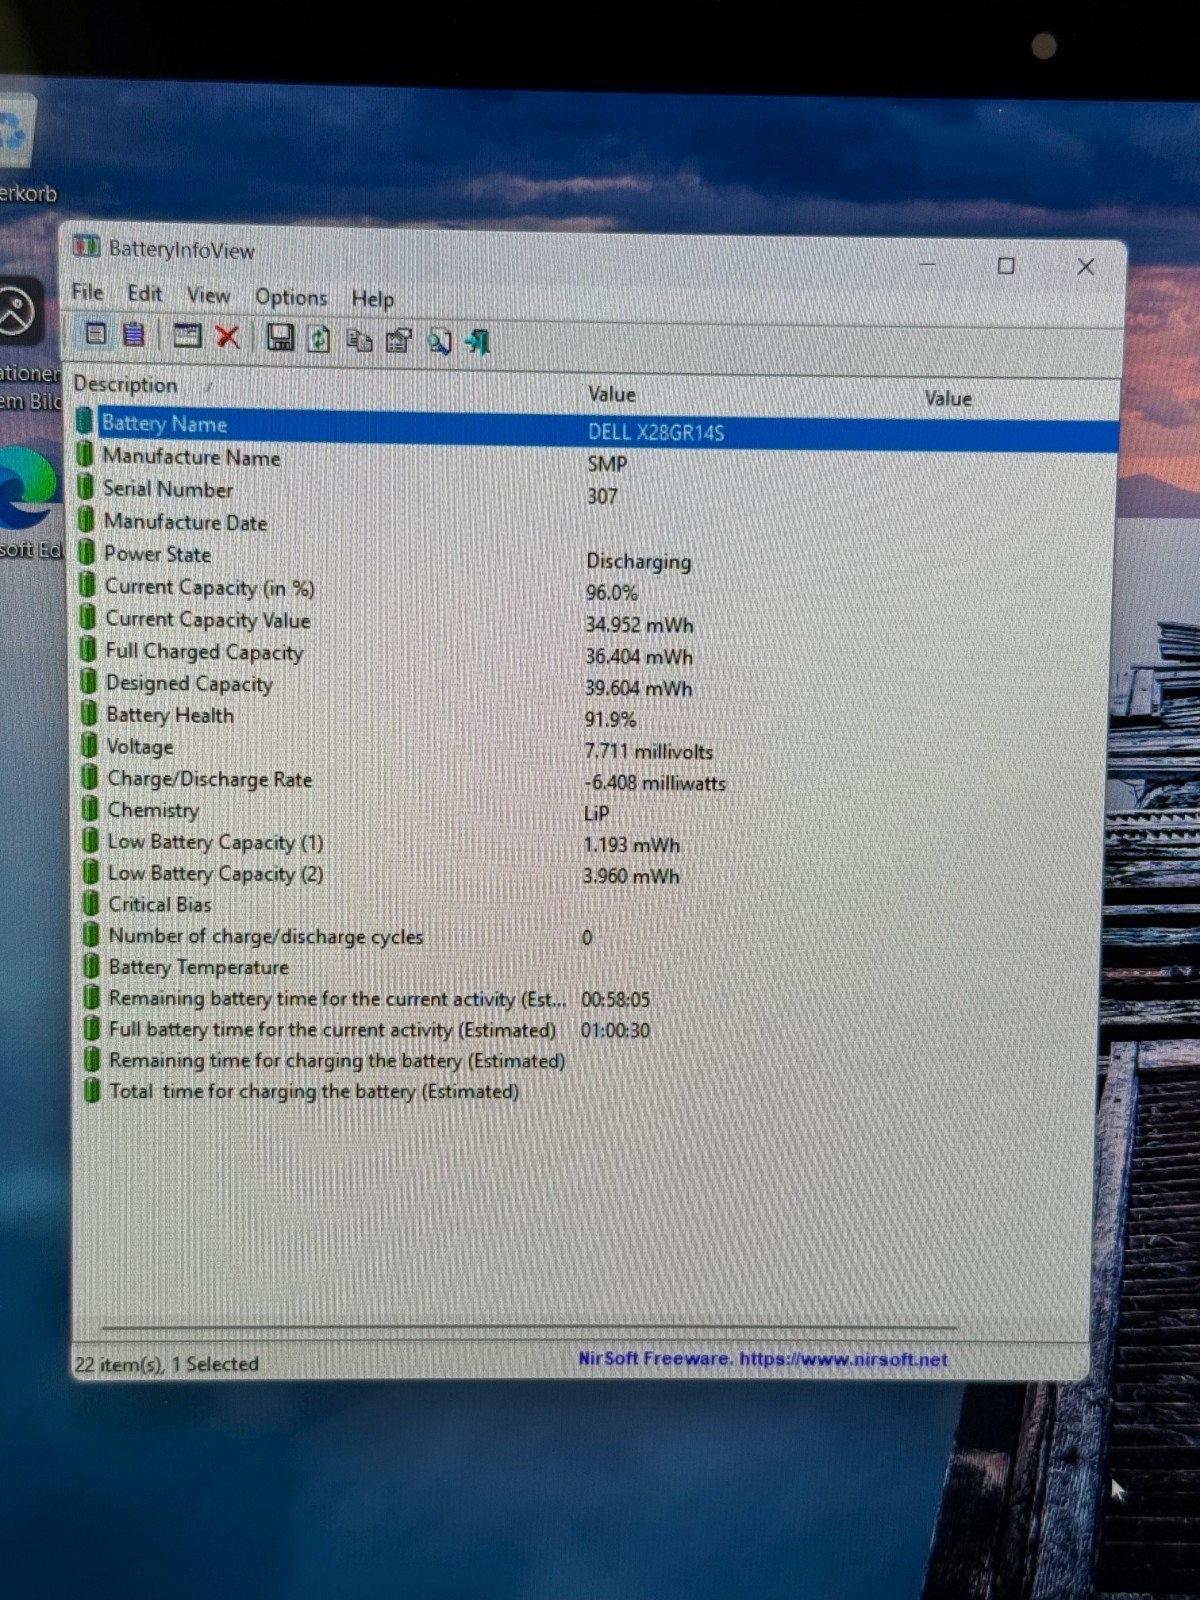
Task: Click the Discharging value cell
Action: [x=638, y=561]
